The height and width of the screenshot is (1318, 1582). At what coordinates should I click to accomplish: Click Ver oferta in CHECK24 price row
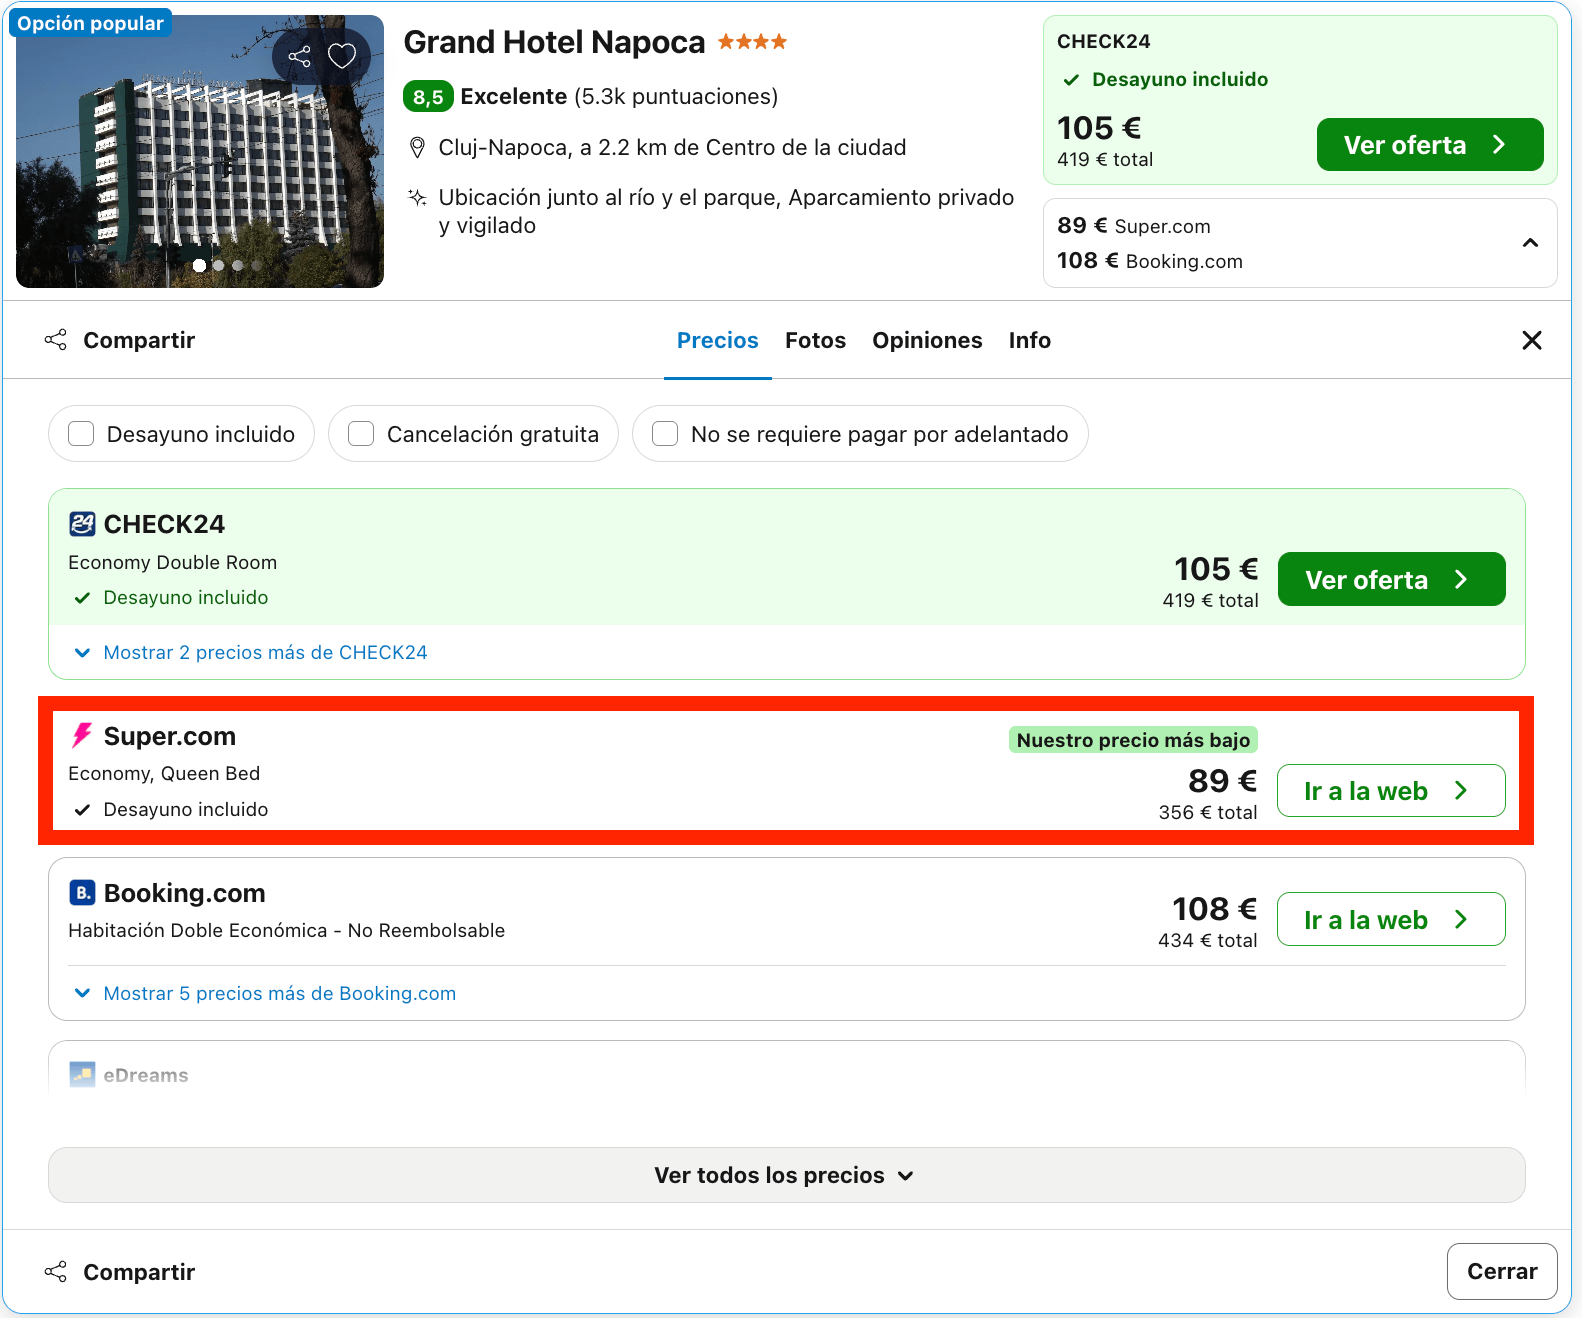point(1391,579)
